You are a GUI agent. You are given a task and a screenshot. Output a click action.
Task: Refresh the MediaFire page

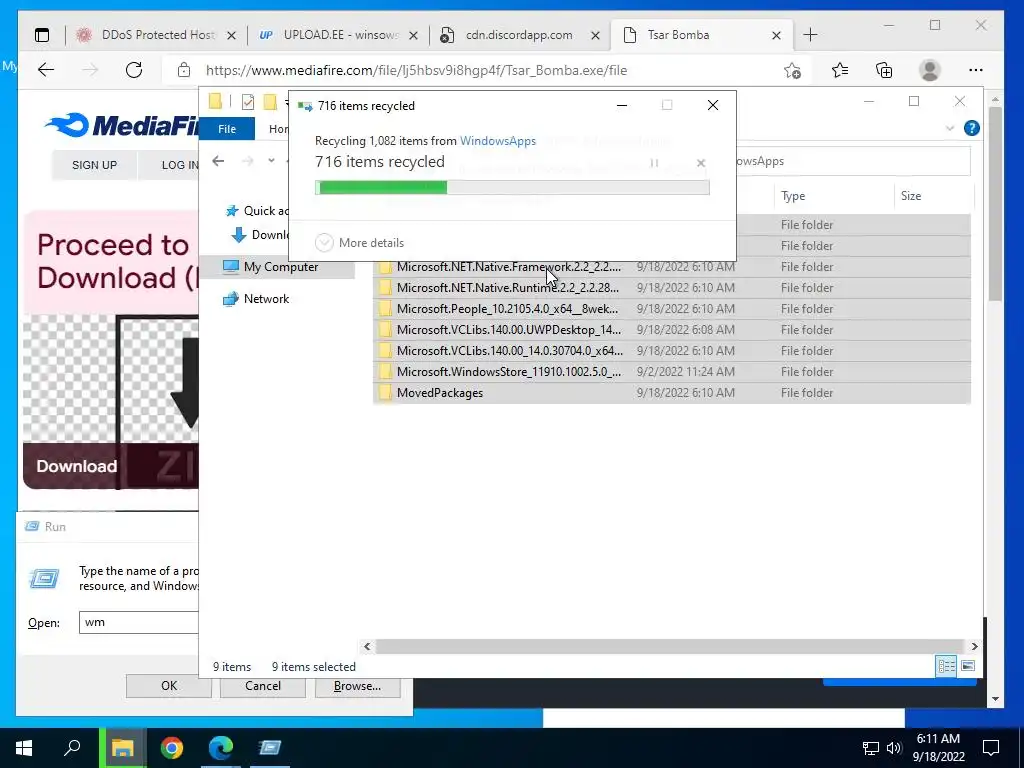134,70
